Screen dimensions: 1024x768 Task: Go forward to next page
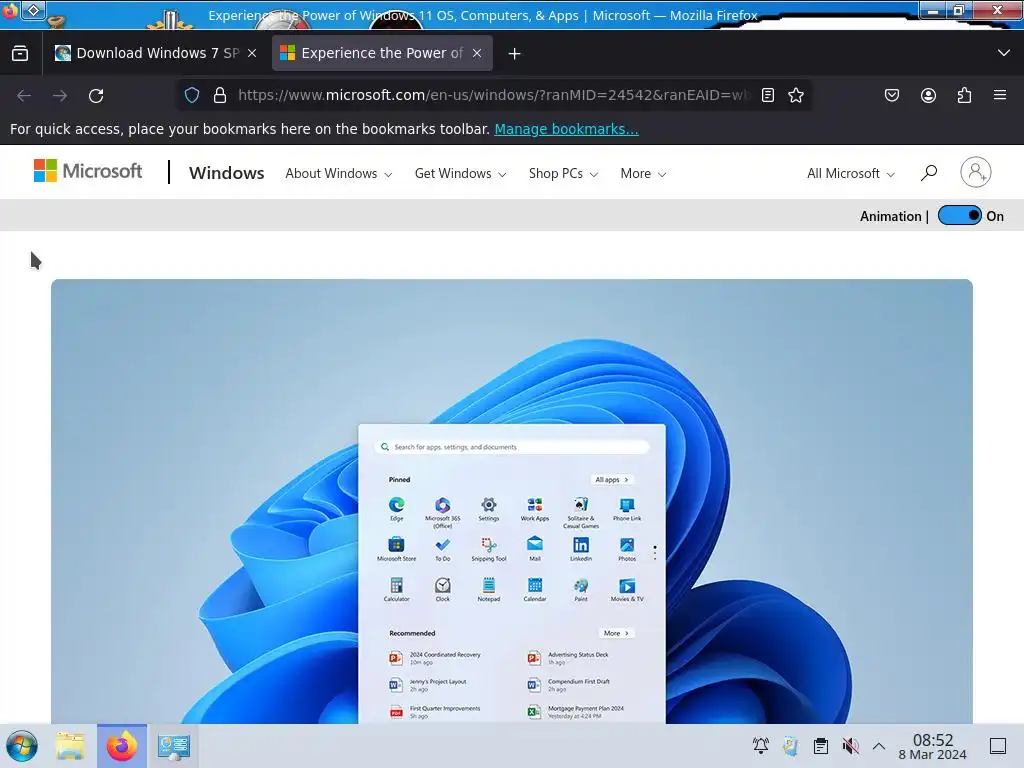60,95
